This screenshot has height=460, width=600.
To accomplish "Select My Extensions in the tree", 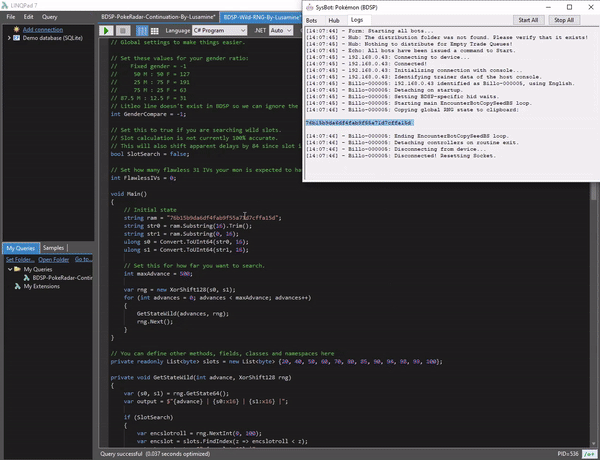I will 42,286.
